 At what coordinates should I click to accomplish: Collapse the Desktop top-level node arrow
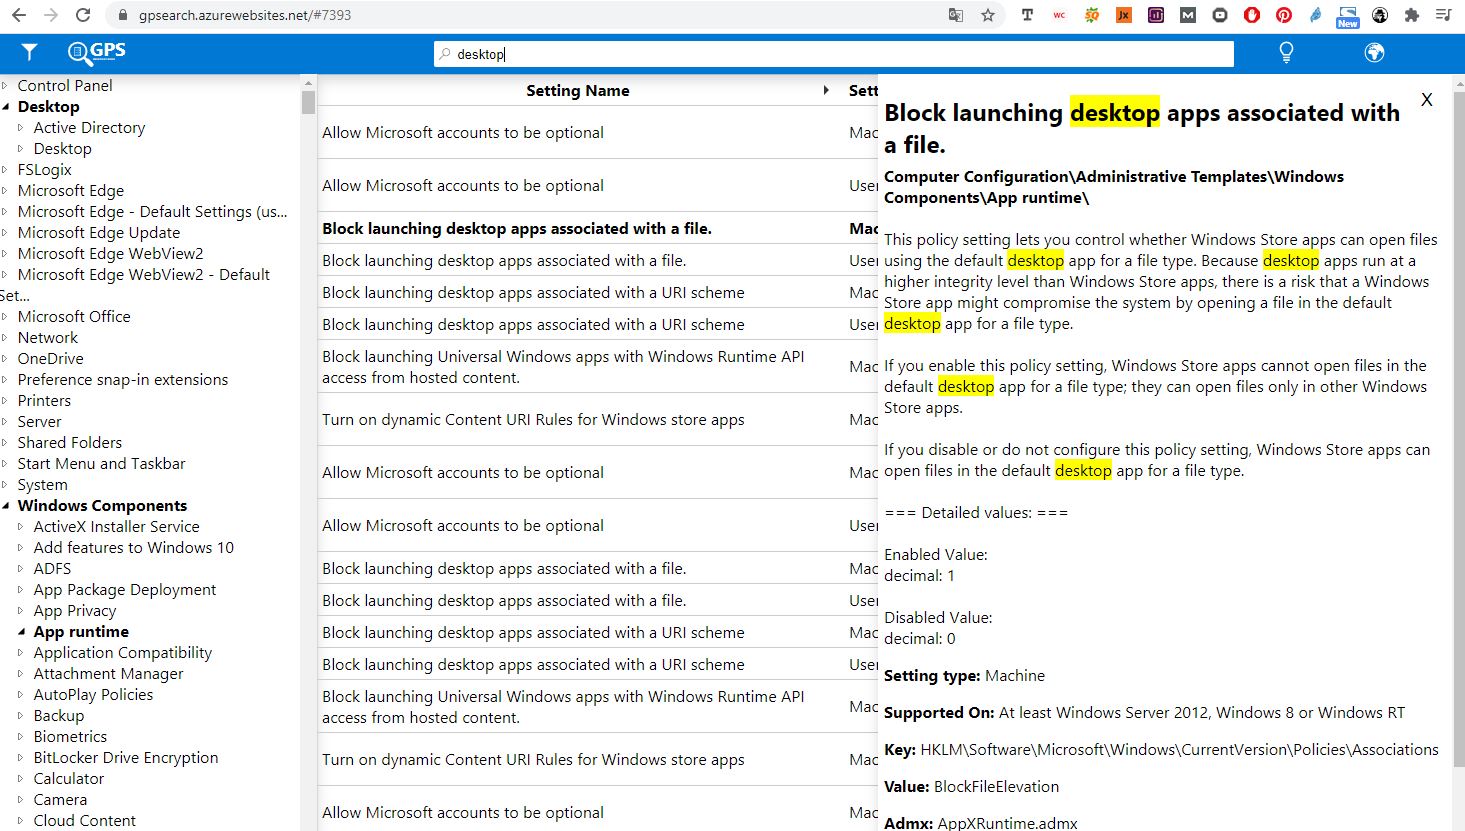(6, 107)
